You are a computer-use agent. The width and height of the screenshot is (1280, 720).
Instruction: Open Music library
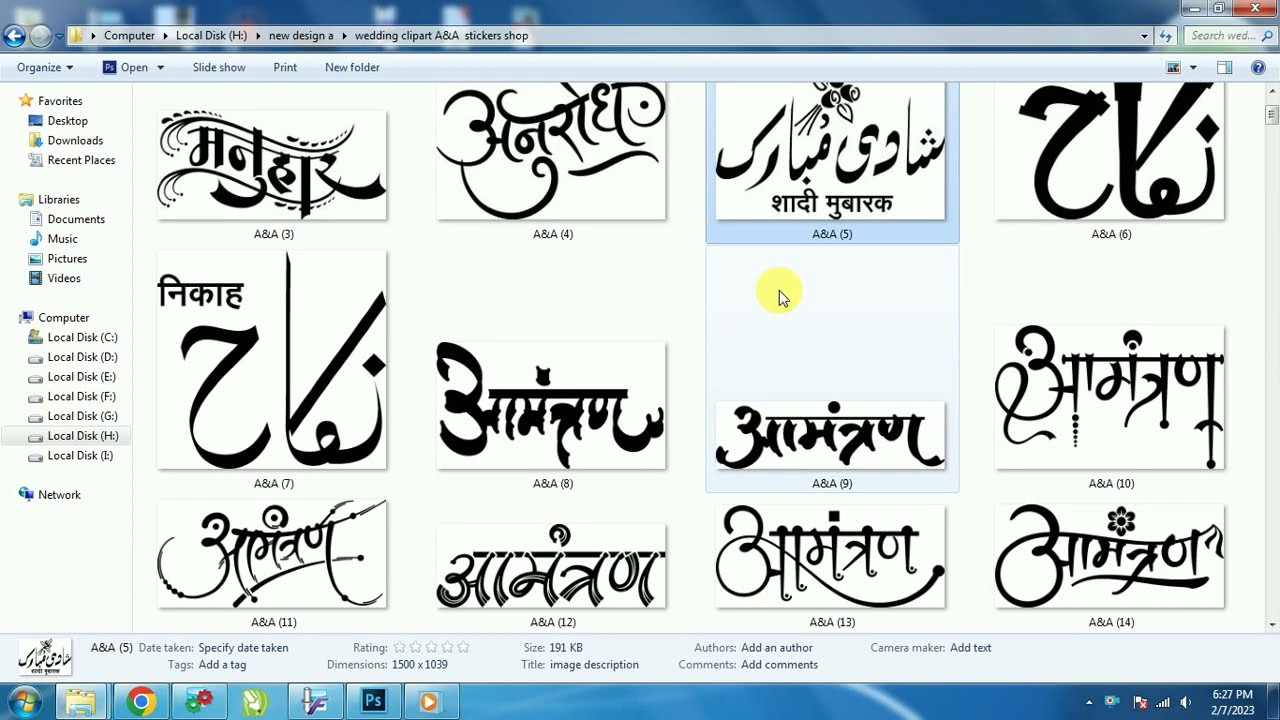[x=62, y=239]
